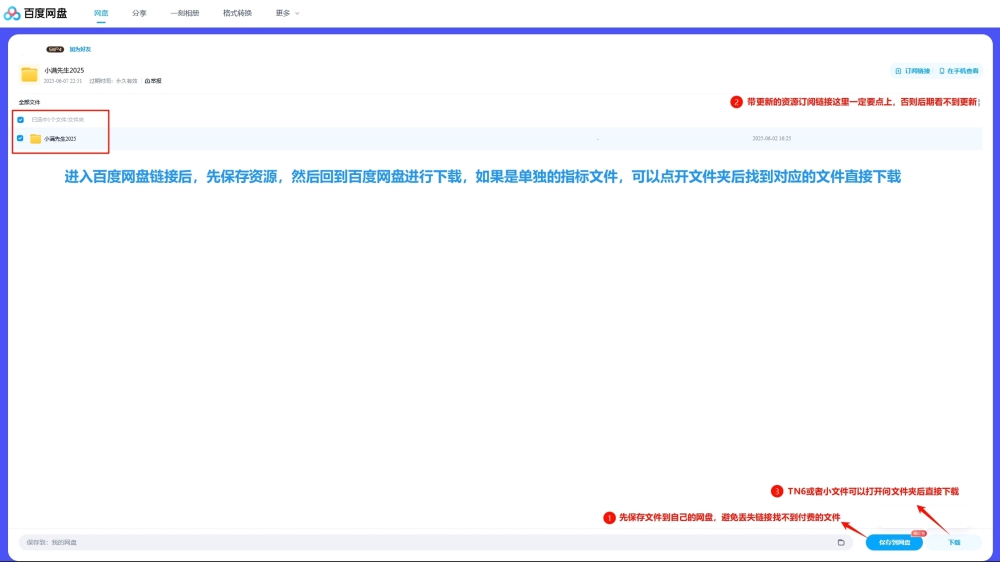Click the large folder icon in share header

point(29,75)
